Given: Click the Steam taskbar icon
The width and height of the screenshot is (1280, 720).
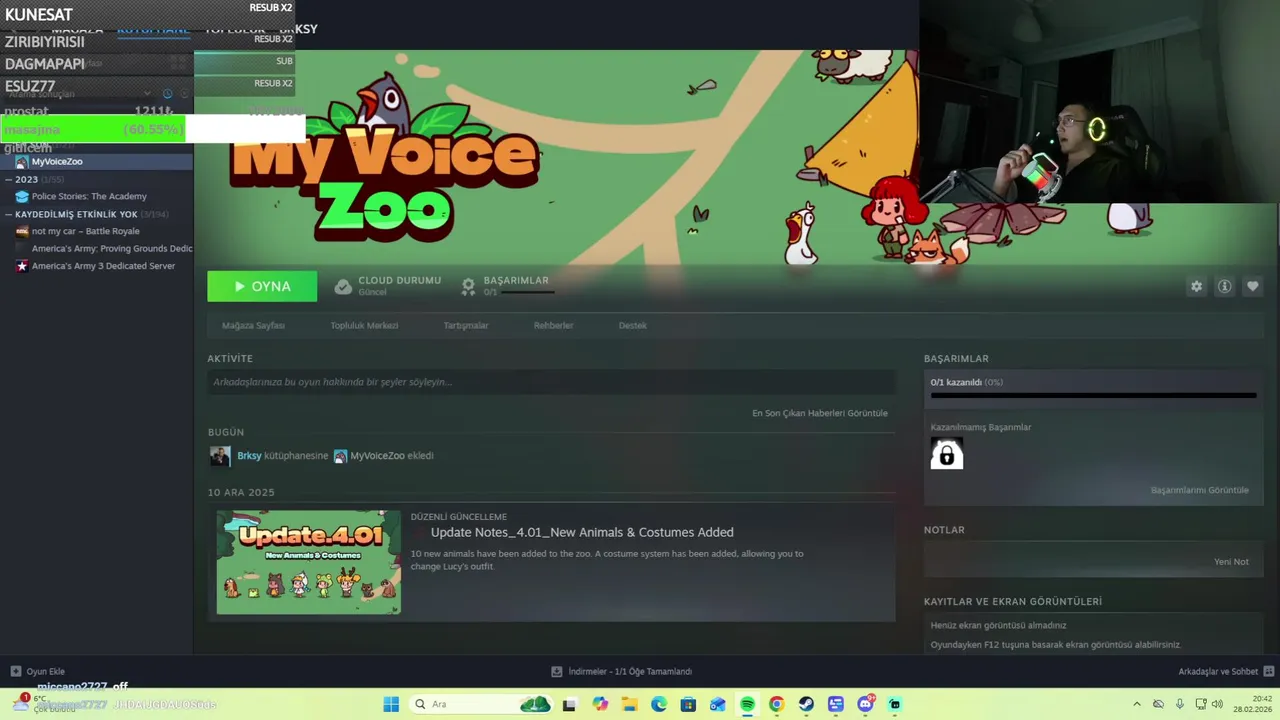Looking at the screenshot, I should pos(806,704).
